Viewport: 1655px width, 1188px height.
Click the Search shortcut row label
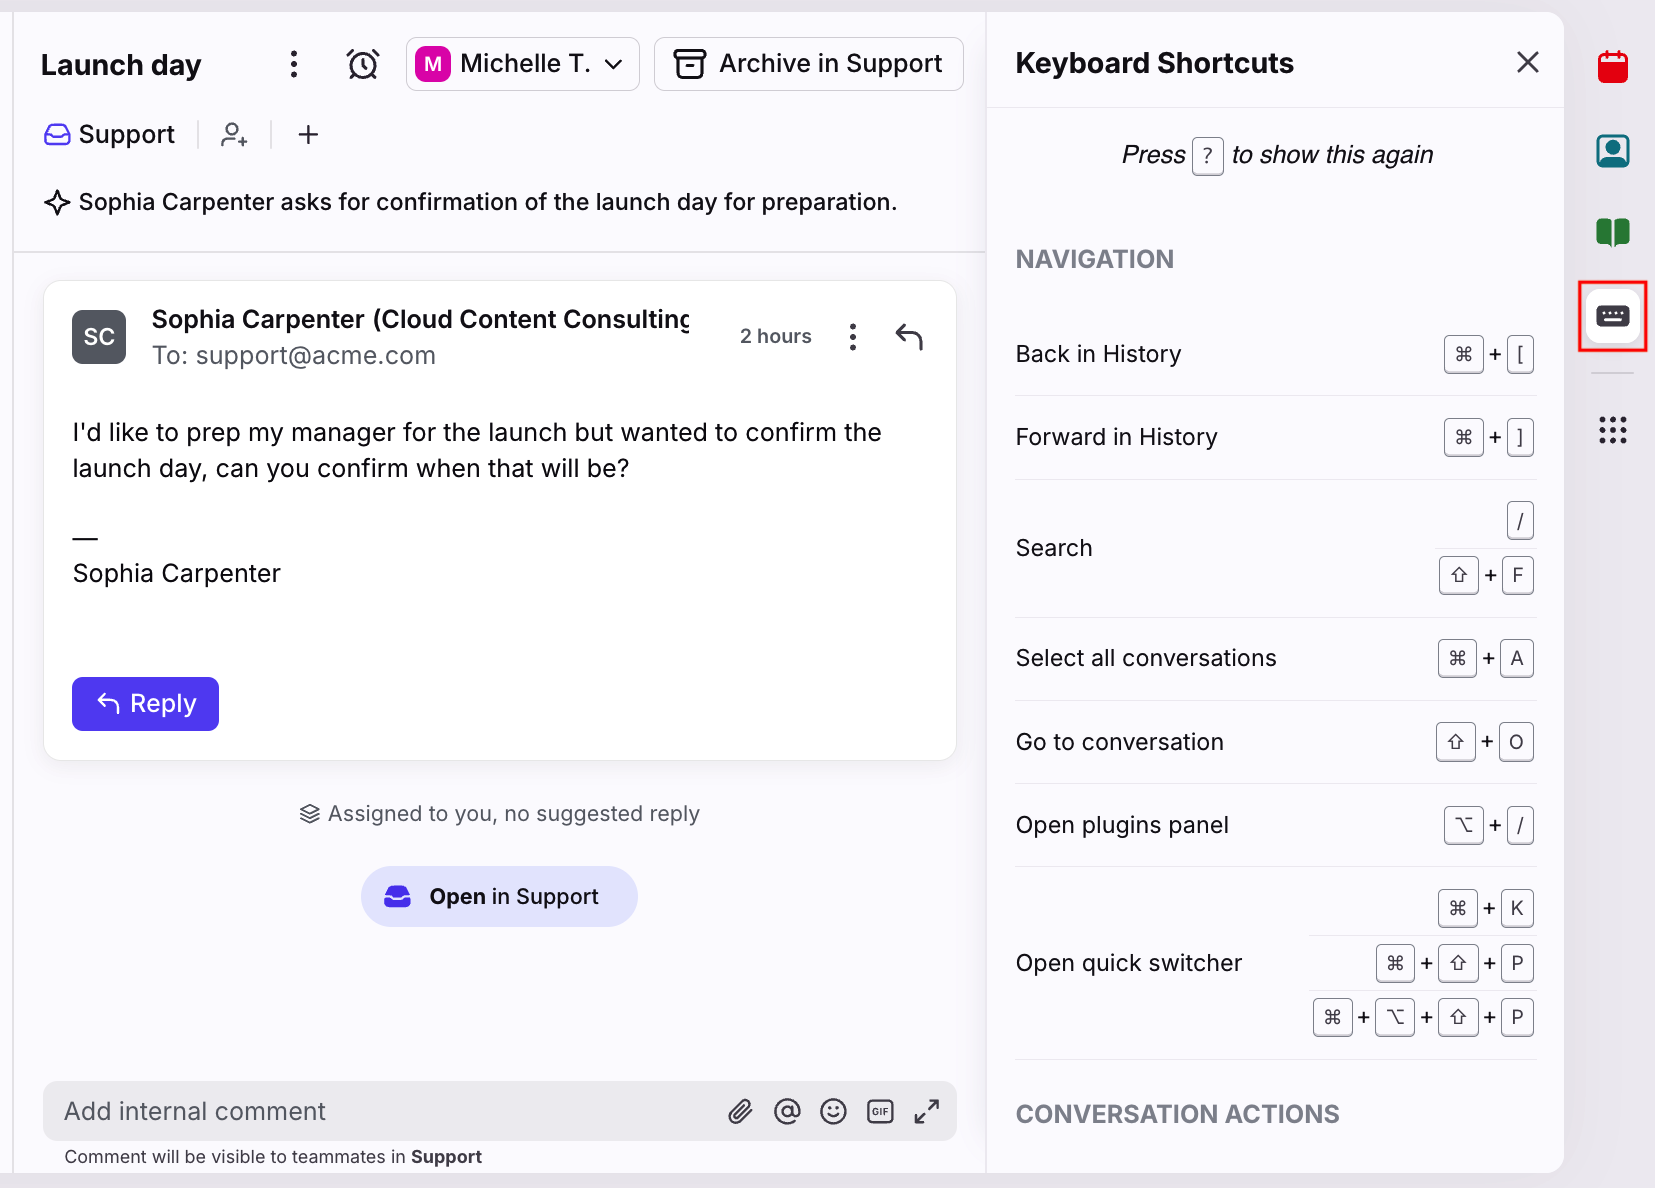click(x=1054, y=548)
